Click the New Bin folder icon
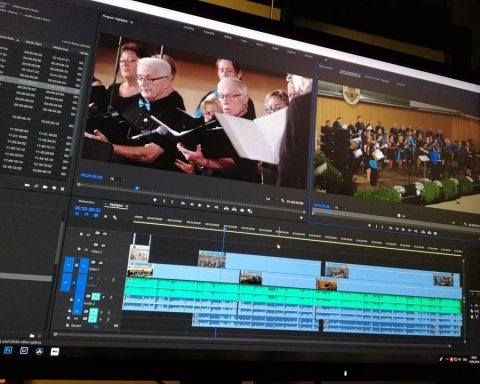Viewport: 480px width, 384px height. tap(45, 187)
